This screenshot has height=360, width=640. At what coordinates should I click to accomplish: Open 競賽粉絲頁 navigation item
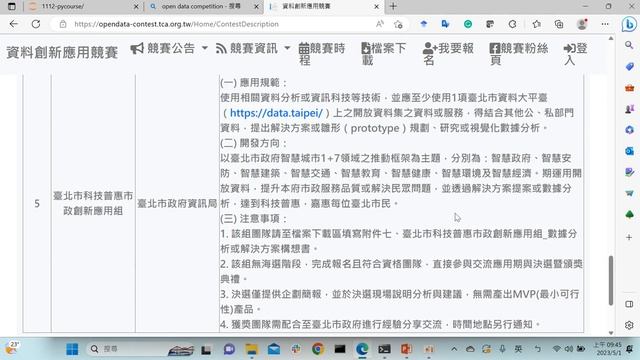[x=518, y=54]
